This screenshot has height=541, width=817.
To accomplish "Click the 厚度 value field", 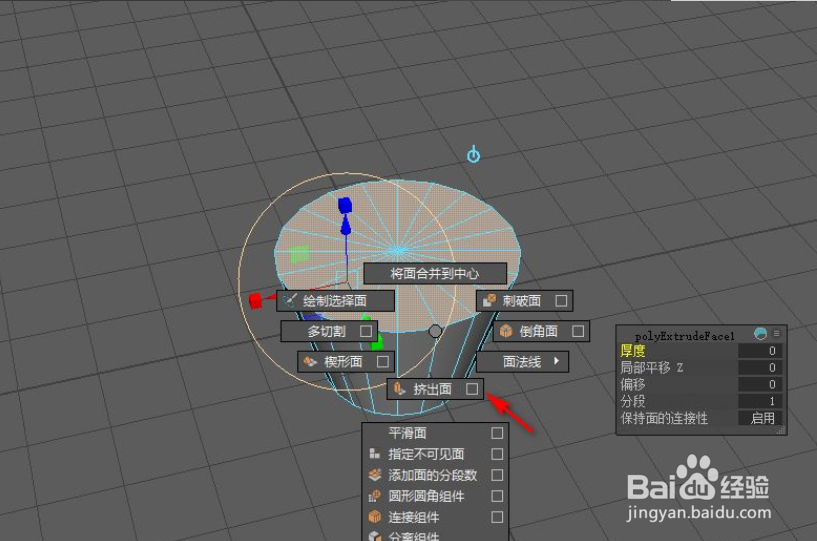I will (x=760, y=351).
